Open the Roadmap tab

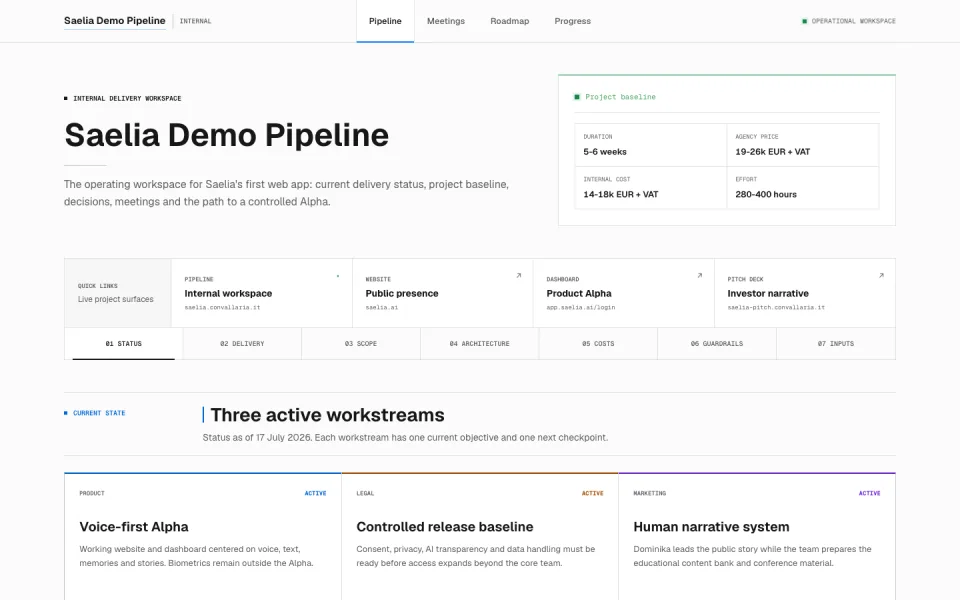click(x=509, y=21)
